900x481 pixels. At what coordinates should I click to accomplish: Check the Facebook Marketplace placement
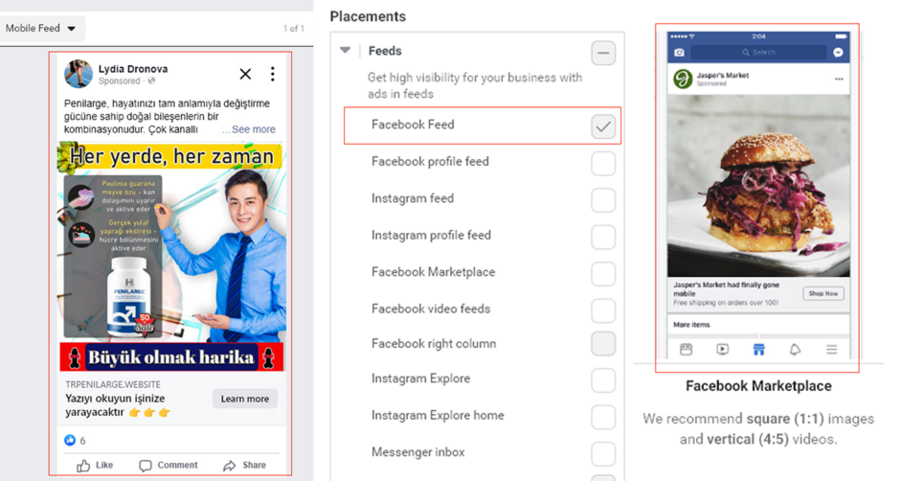click(x=603, y=273)
